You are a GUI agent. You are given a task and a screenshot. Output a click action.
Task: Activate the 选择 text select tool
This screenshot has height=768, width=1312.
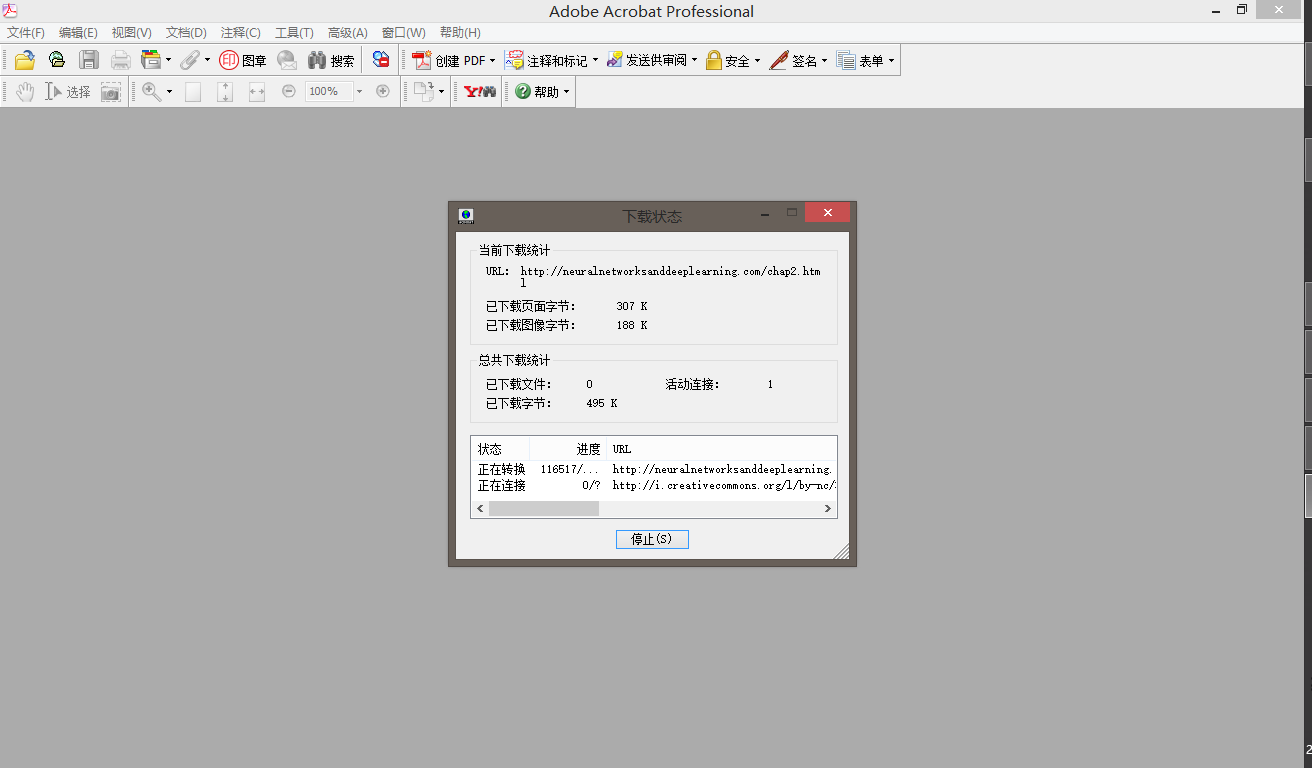click(68, 91)
